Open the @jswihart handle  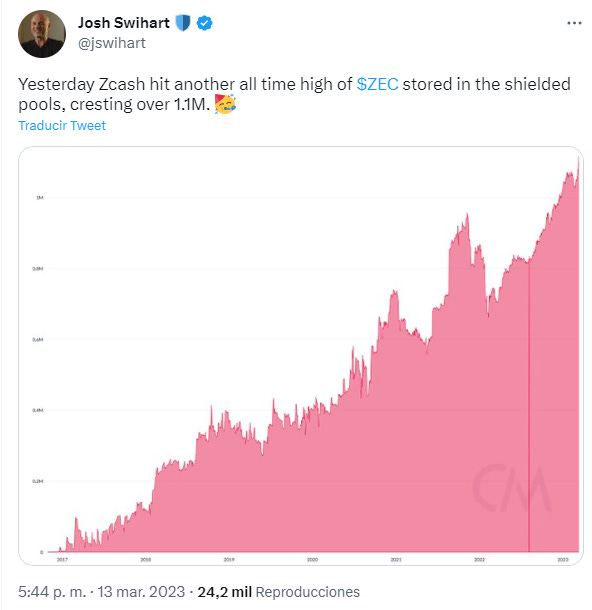[112, 43]
